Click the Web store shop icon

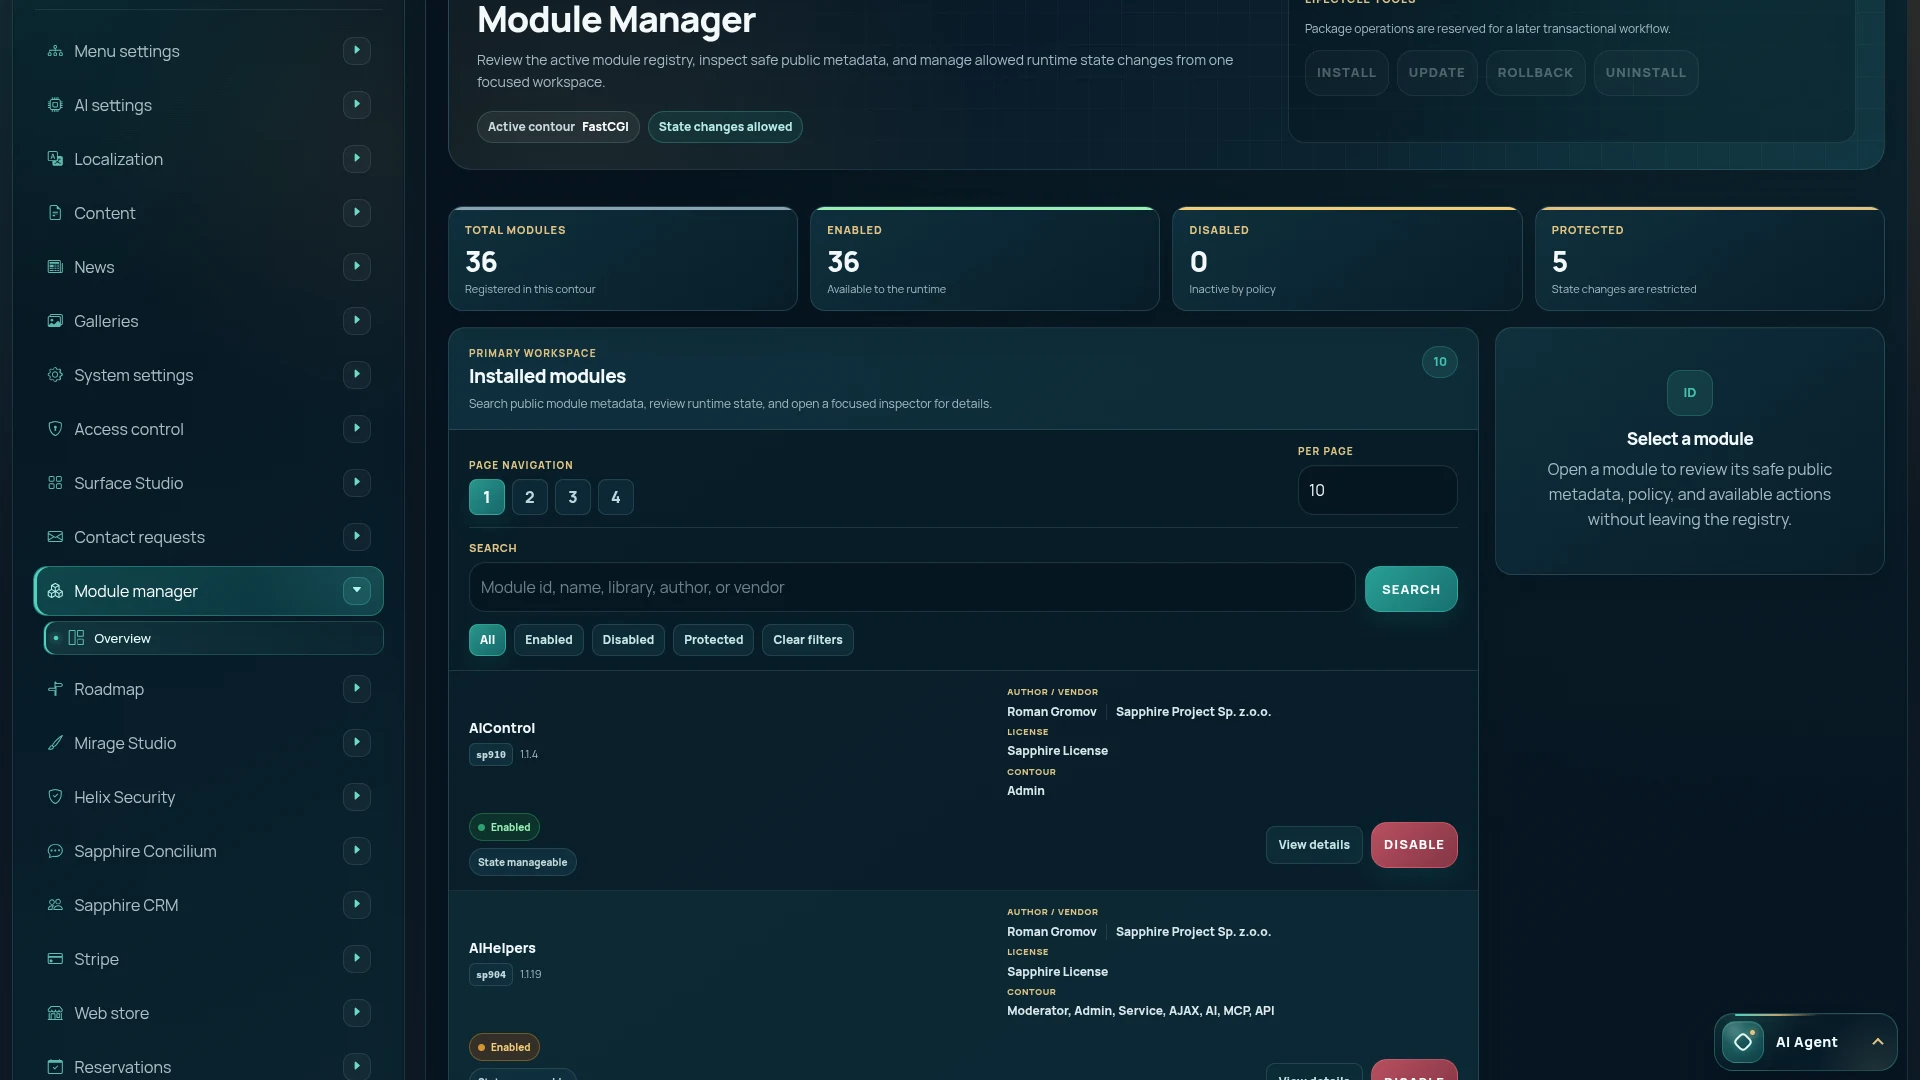55,1013
